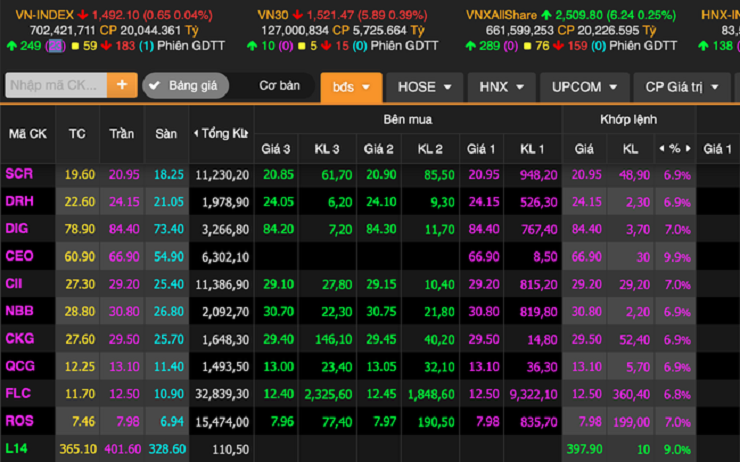Click the yellow square before 59
Image resolution: width=740 pixels, height=462 pixels.
[75, 46]
